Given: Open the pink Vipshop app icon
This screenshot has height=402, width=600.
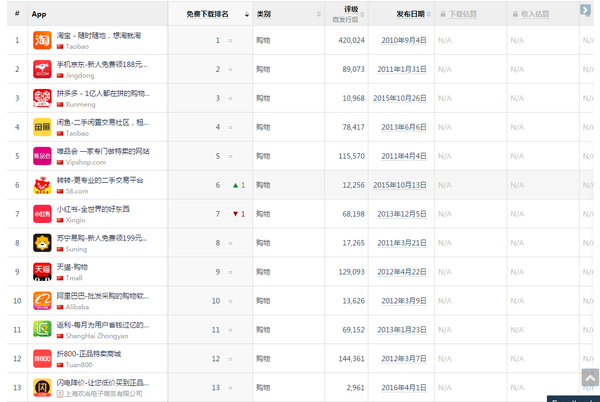Looking at the screenshot, I should (x=42, y=156).
